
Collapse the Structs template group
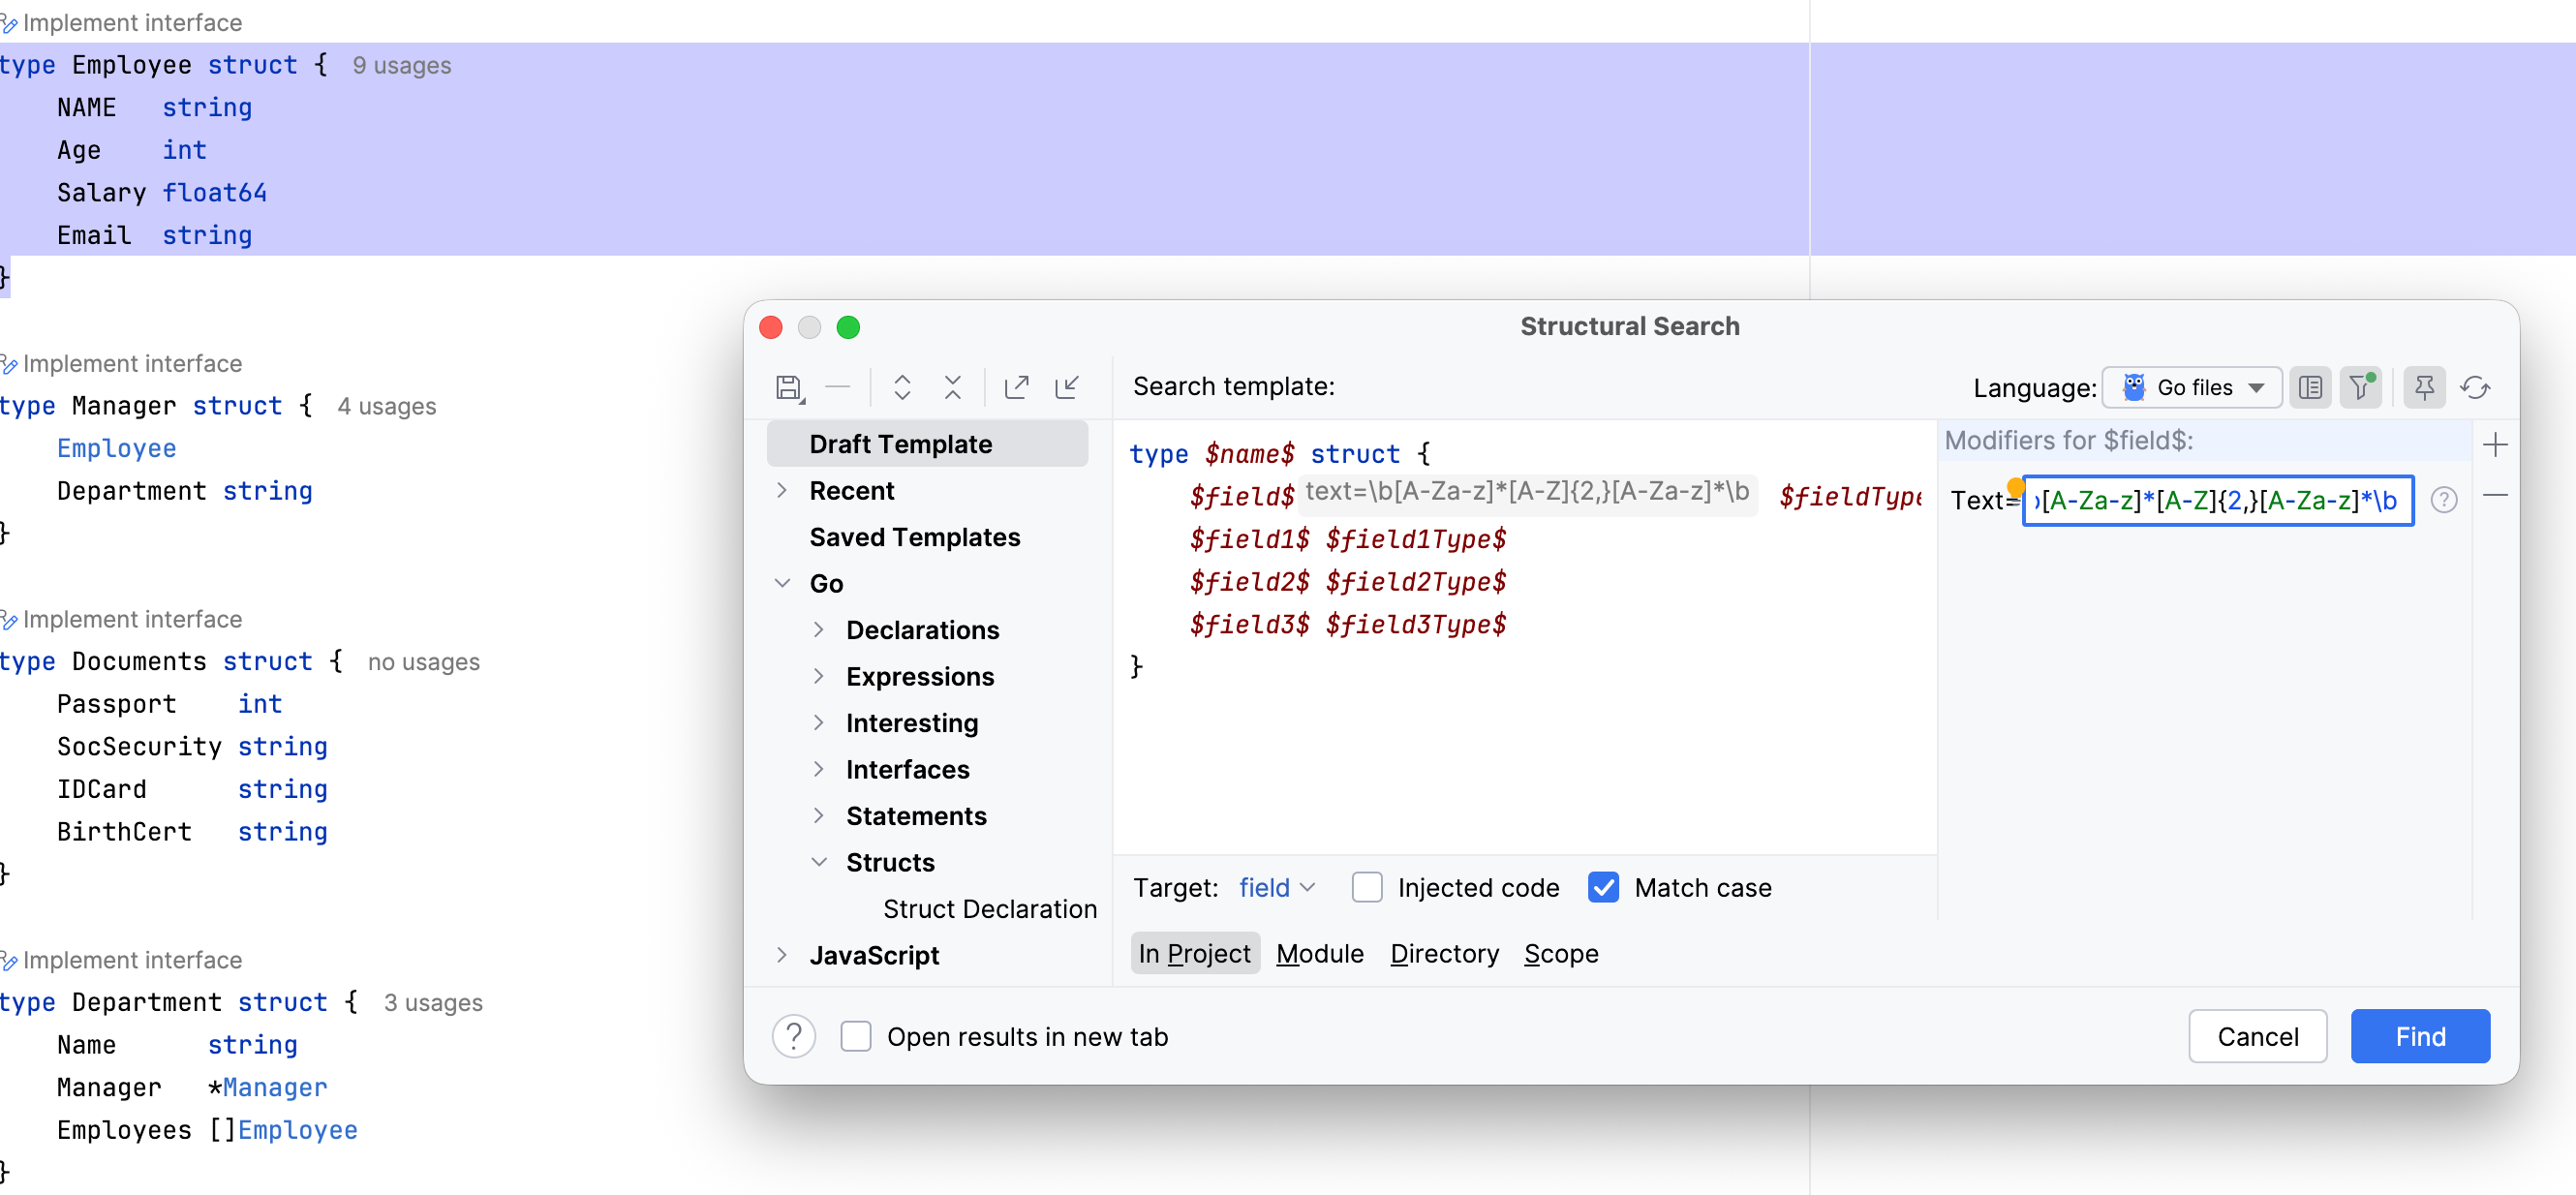point(820,862)
